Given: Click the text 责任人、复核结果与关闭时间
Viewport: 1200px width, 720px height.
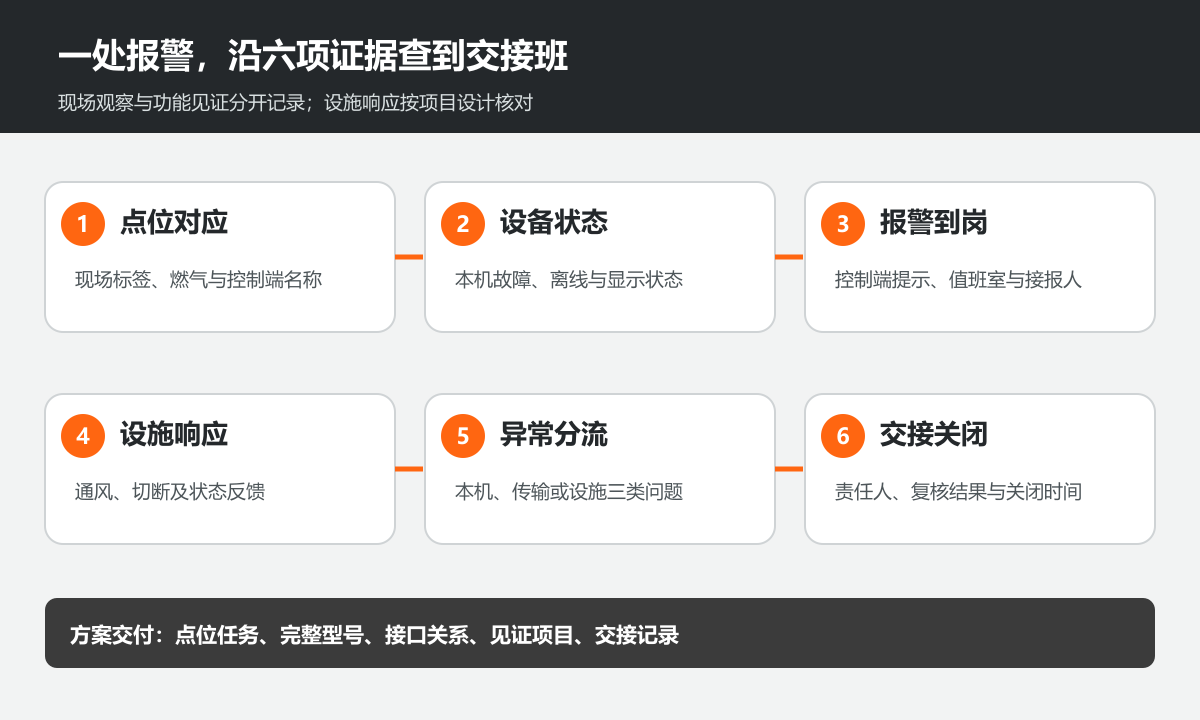Looking at the screenshot, I should tap(959, 492).
